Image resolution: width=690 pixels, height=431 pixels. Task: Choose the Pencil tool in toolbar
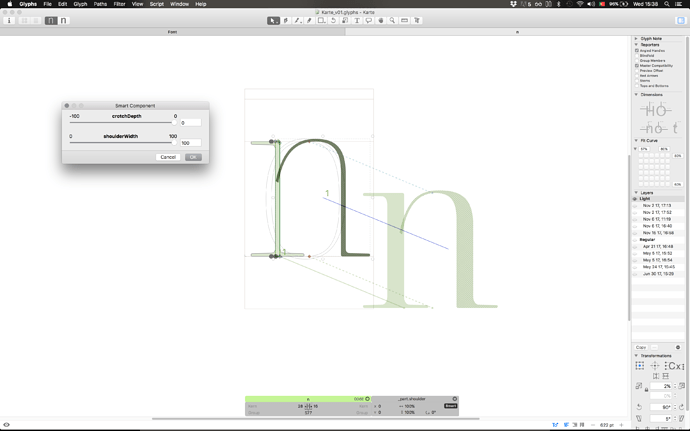(309, 21)
